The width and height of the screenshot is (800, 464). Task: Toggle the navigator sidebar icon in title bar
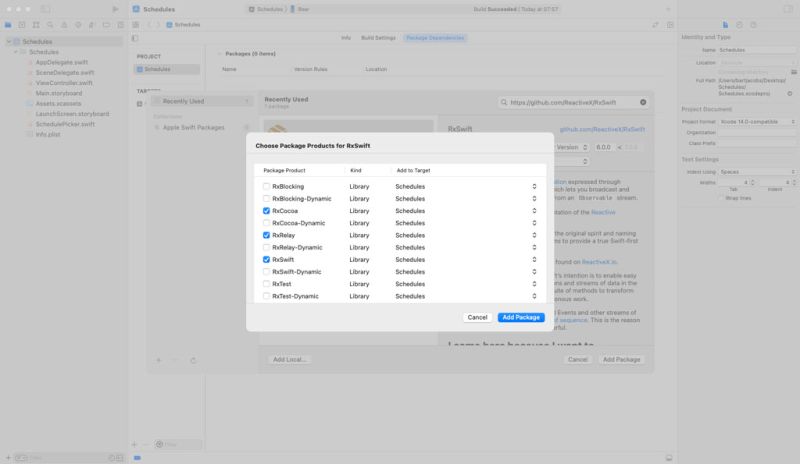tap(45, 9)
